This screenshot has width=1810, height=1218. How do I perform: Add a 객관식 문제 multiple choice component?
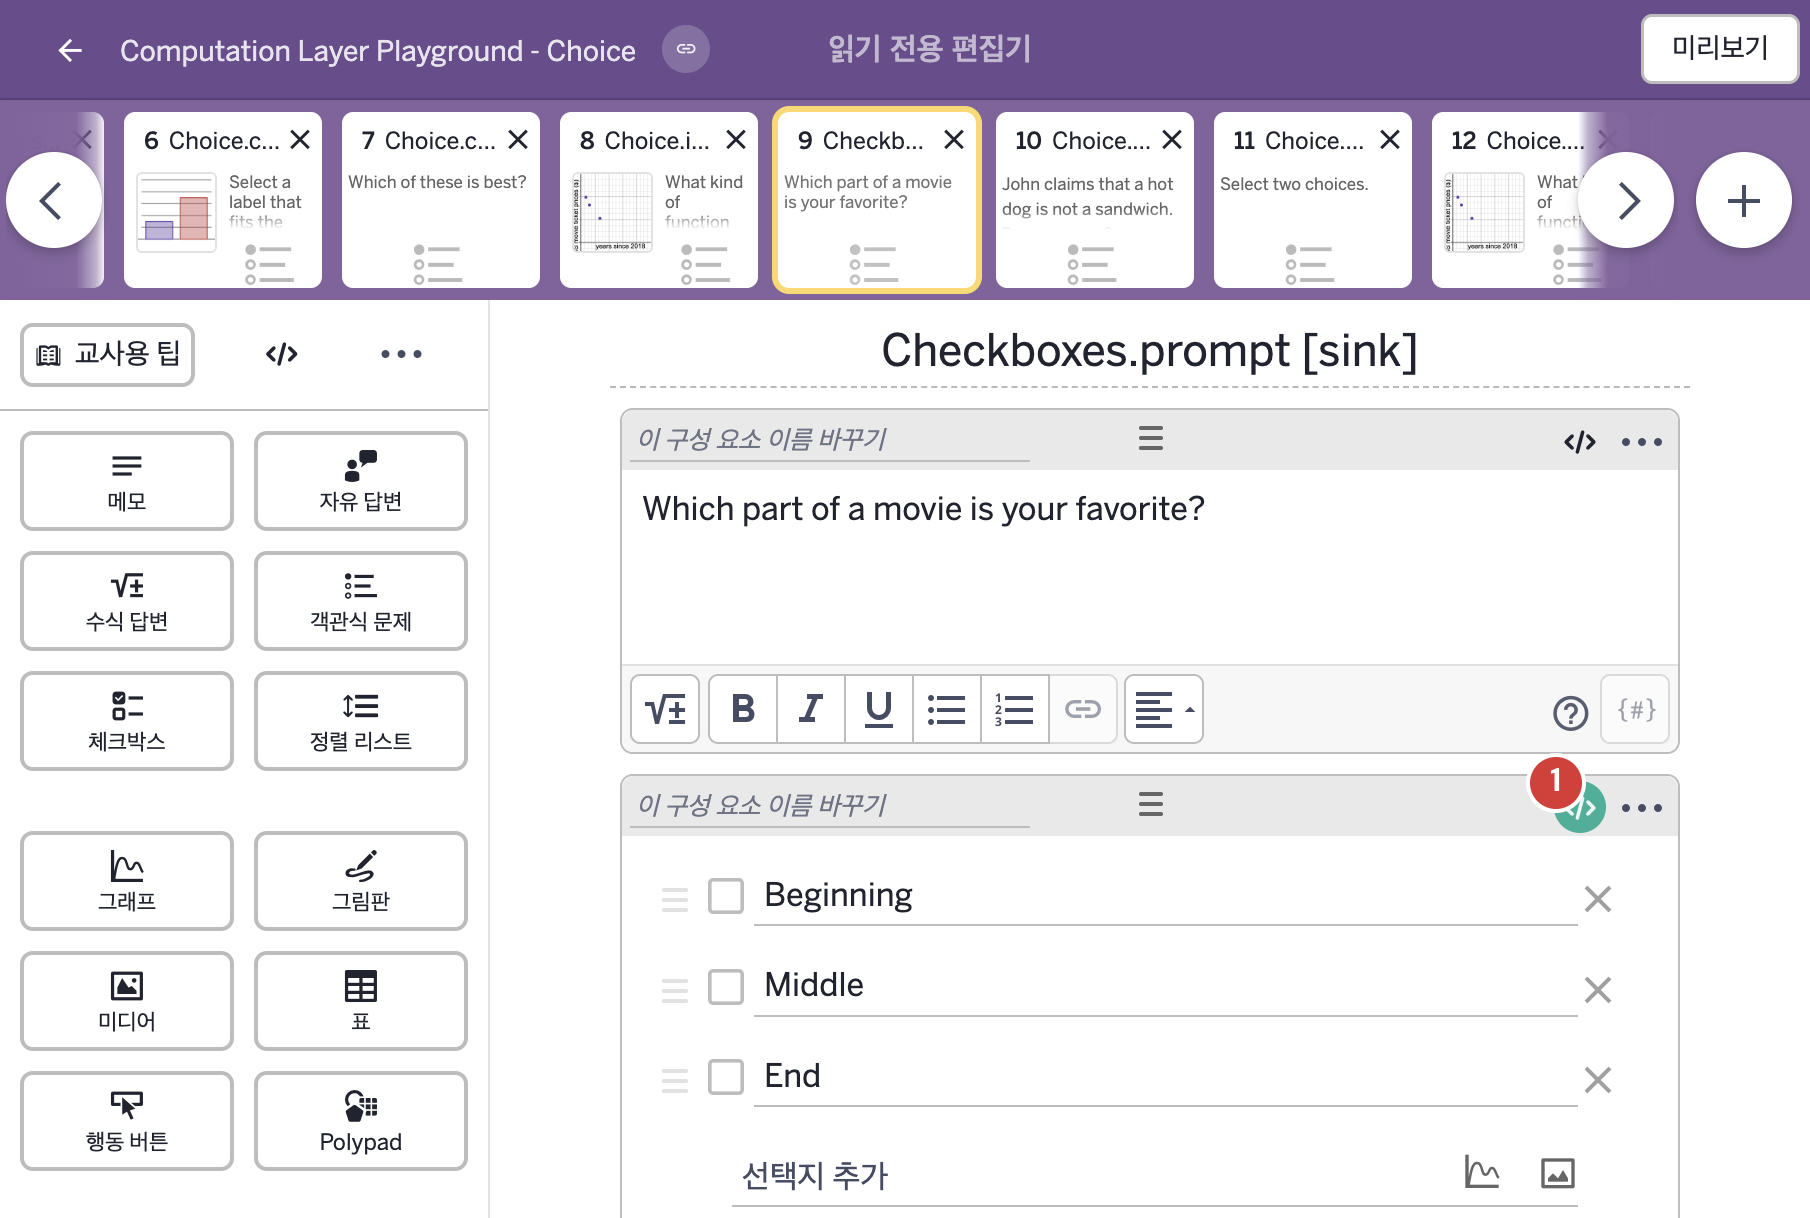pyautogui.click(x=361, y=601)
